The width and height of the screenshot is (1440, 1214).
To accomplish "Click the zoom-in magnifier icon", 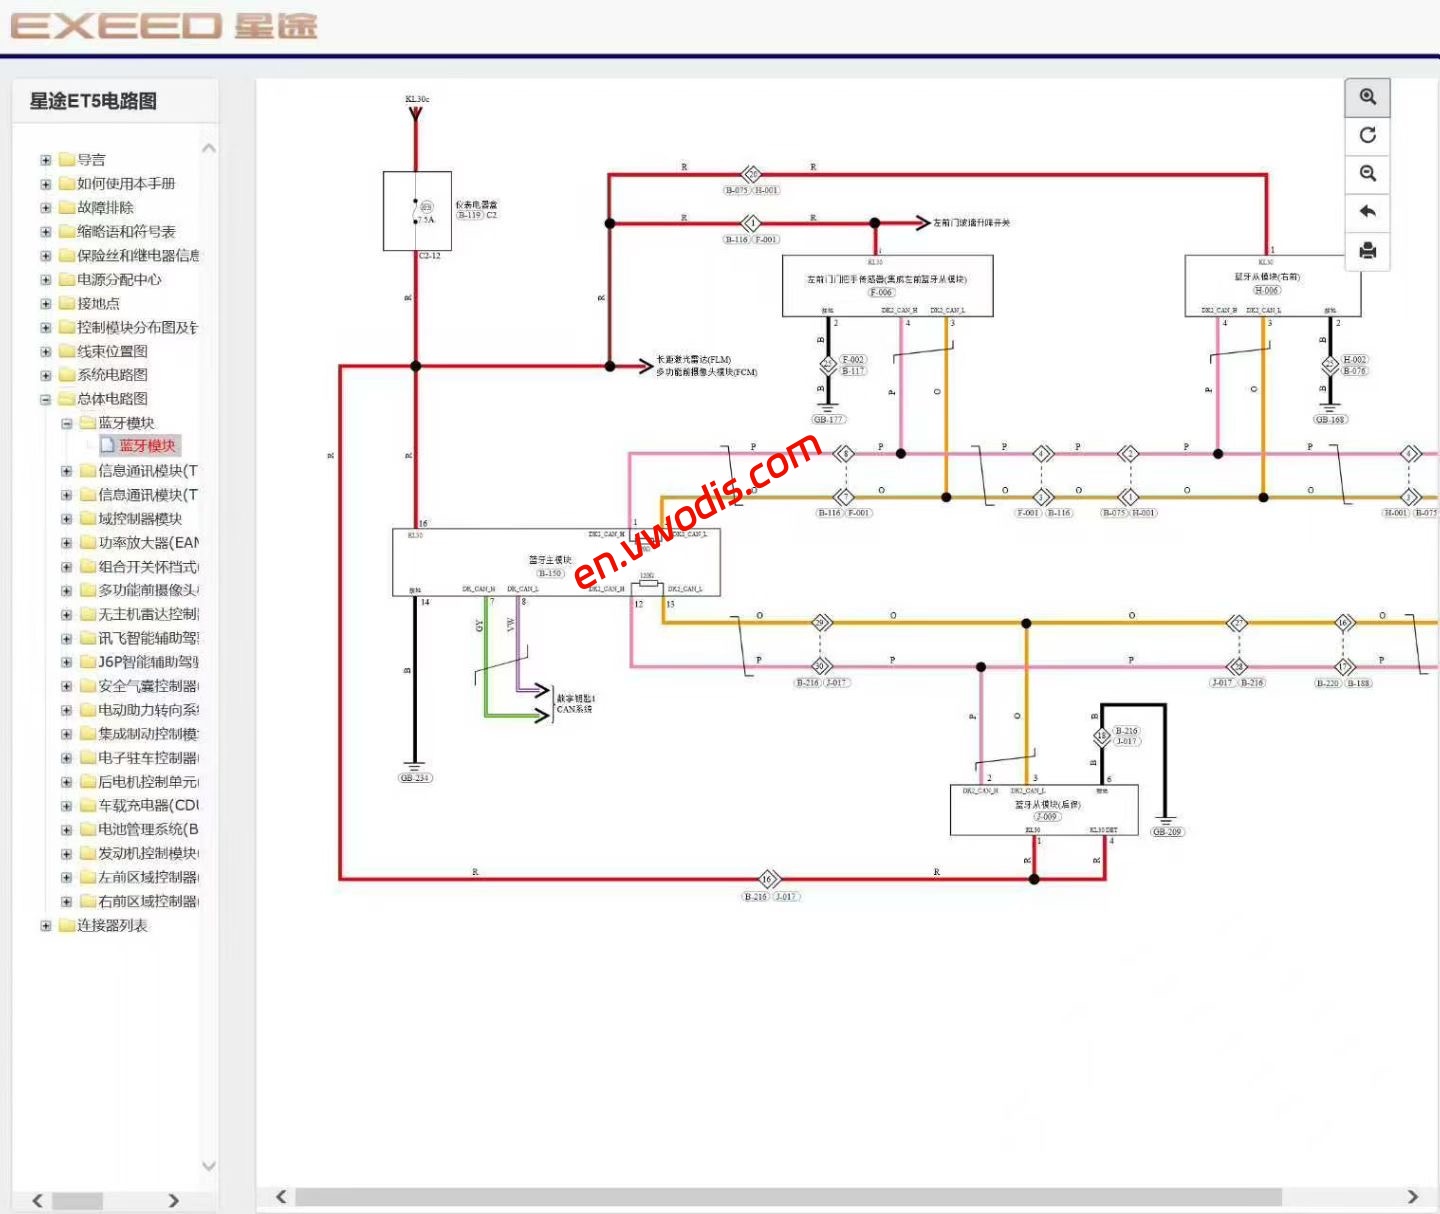I will pyautogui.click(x=1368, y=96).
